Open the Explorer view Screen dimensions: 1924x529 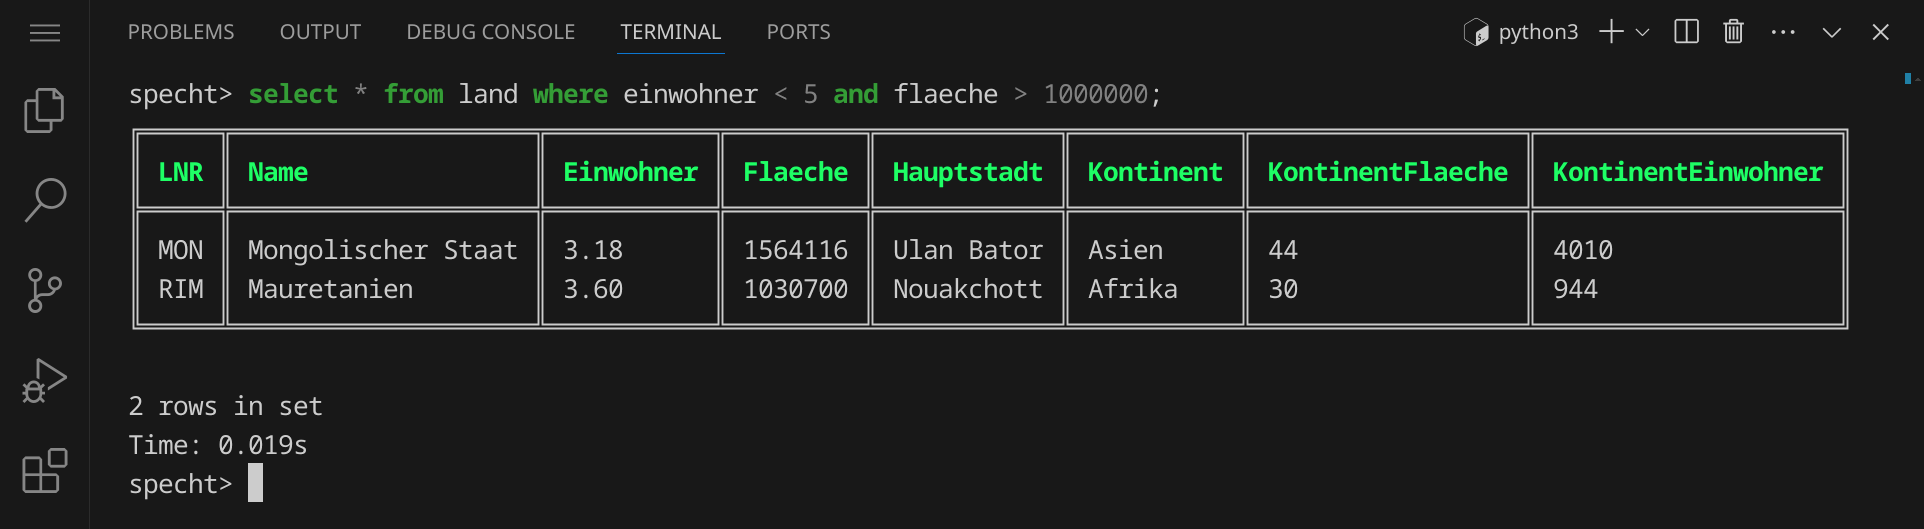click(x=45, y=110)
